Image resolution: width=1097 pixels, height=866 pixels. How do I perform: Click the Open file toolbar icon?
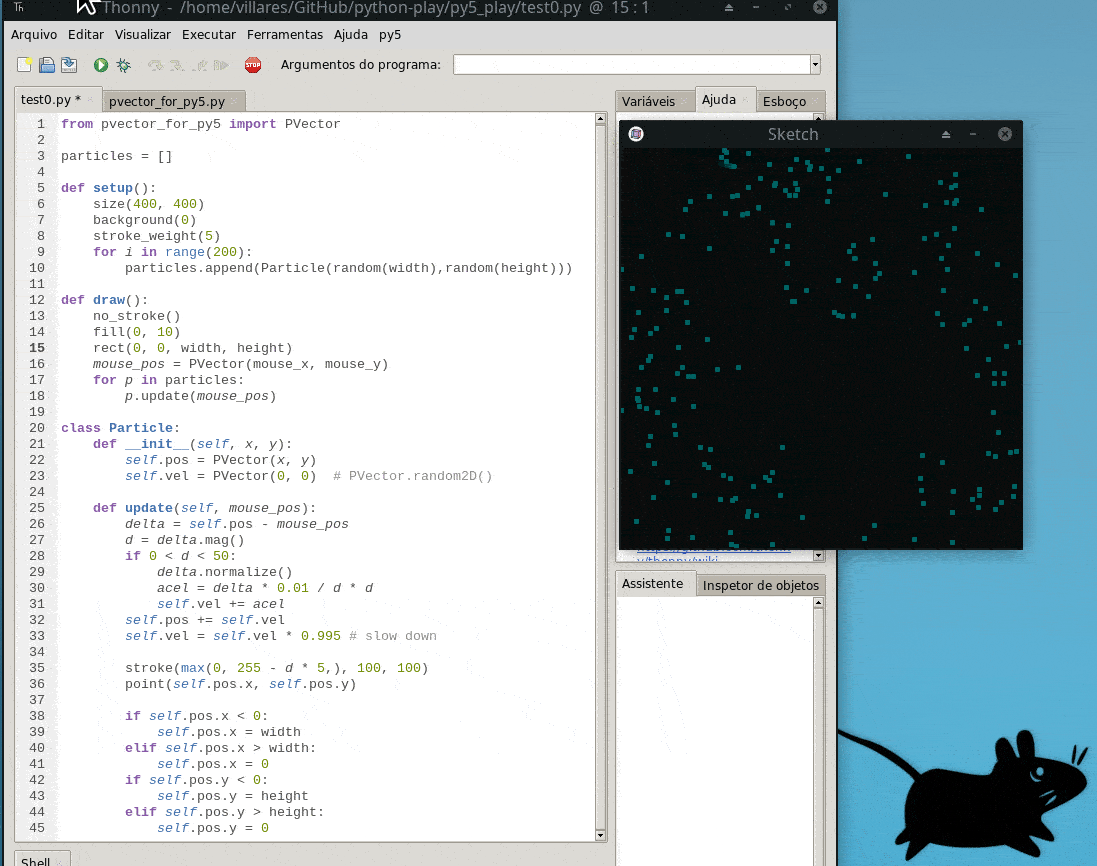(47, 65)
